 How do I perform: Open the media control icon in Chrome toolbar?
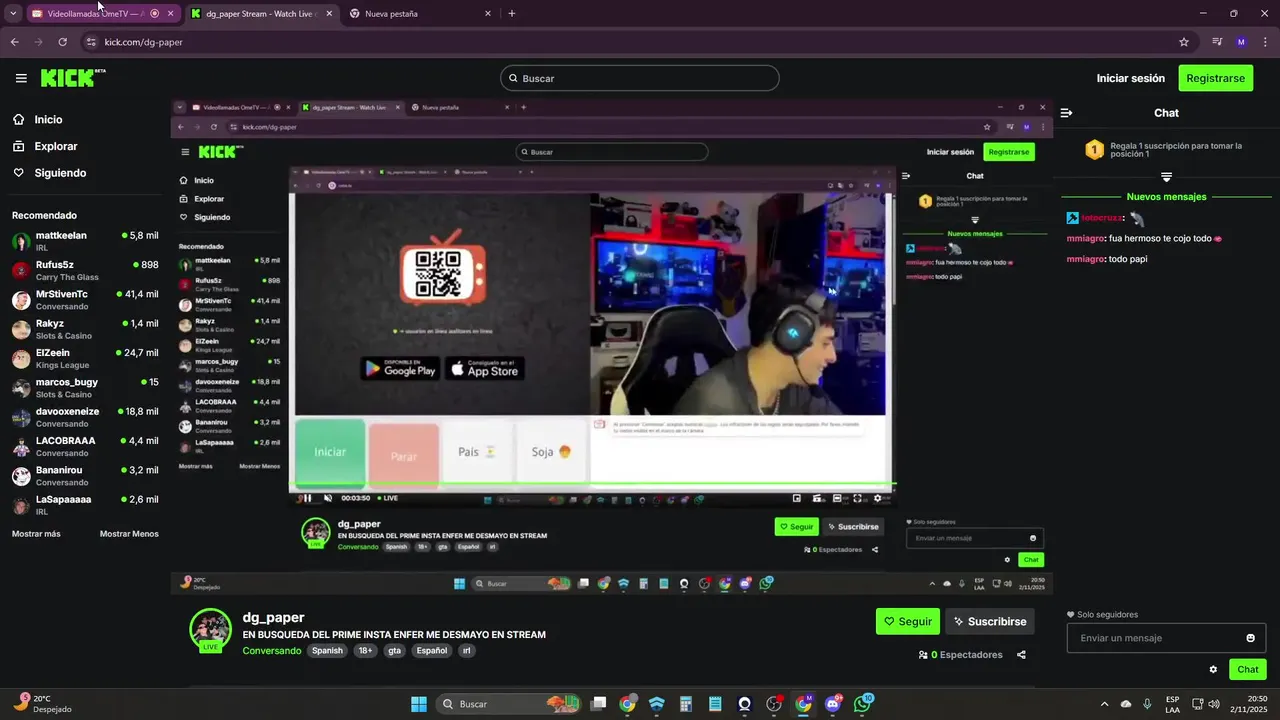pyautogui.click(x=1217, y=42)
